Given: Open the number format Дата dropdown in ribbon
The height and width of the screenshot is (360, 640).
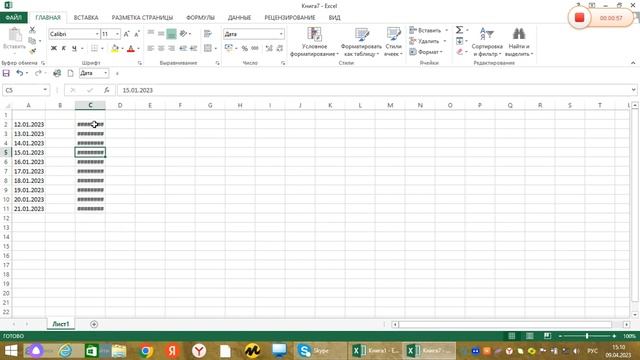Looking at the screenshot, I should point(281,34).
